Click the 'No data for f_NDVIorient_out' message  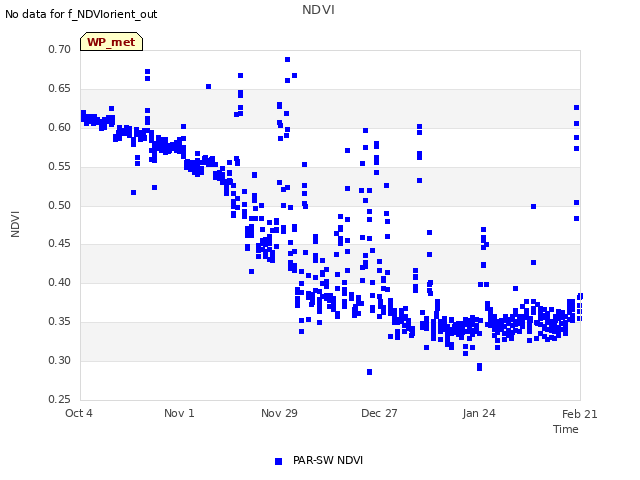pos(81,14)
